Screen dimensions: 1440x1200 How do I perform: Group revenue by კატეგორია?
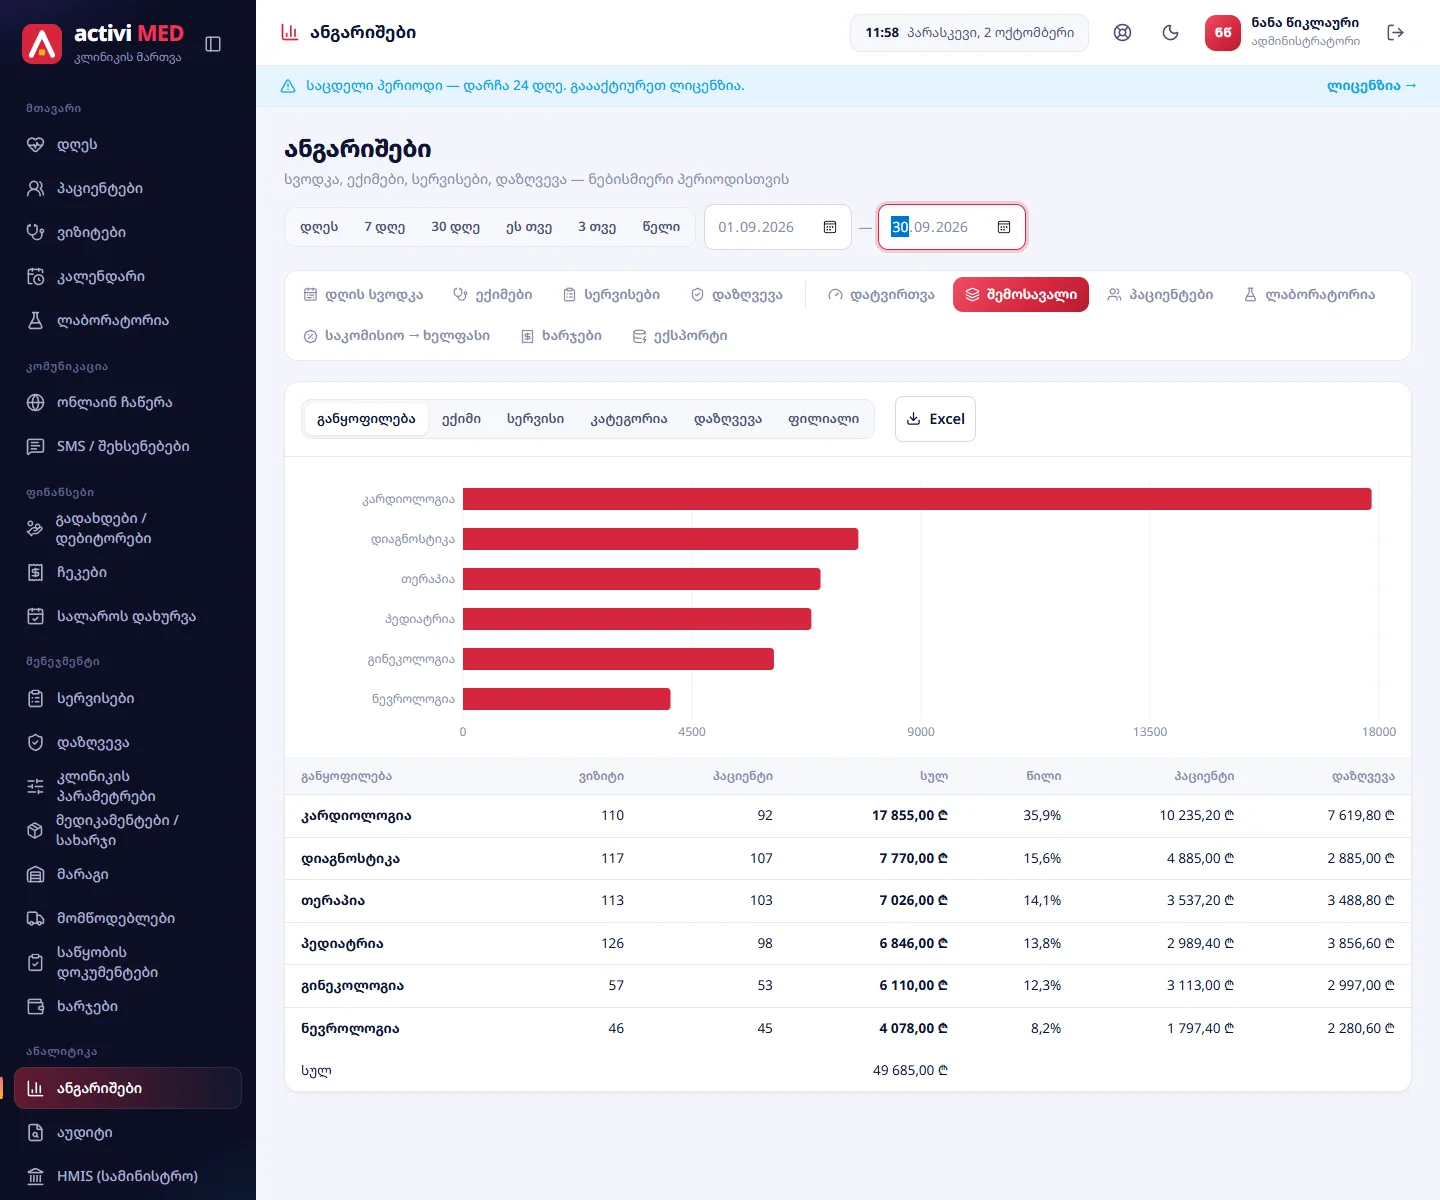click(x=629, y=419)
